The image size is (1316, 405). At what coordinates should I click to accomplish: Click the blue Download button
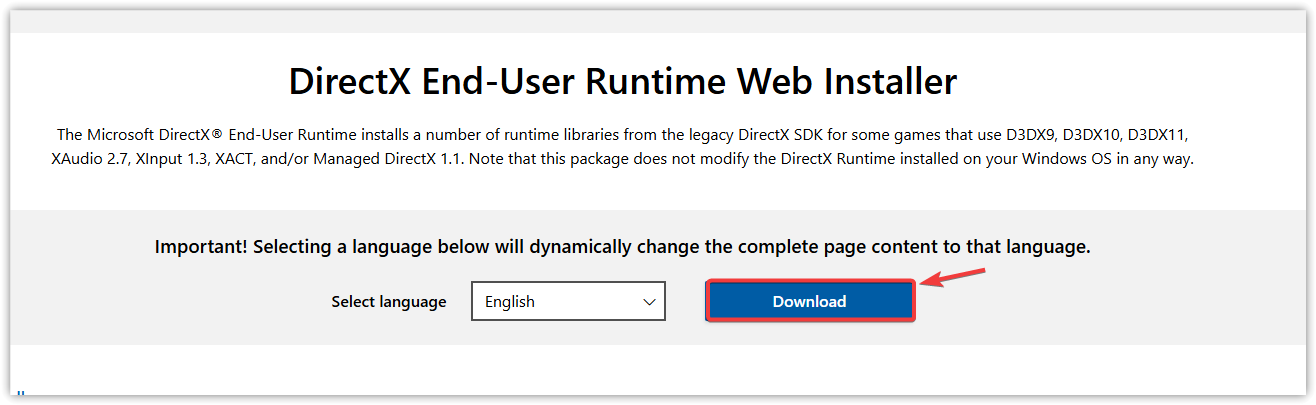coord(809,301)
